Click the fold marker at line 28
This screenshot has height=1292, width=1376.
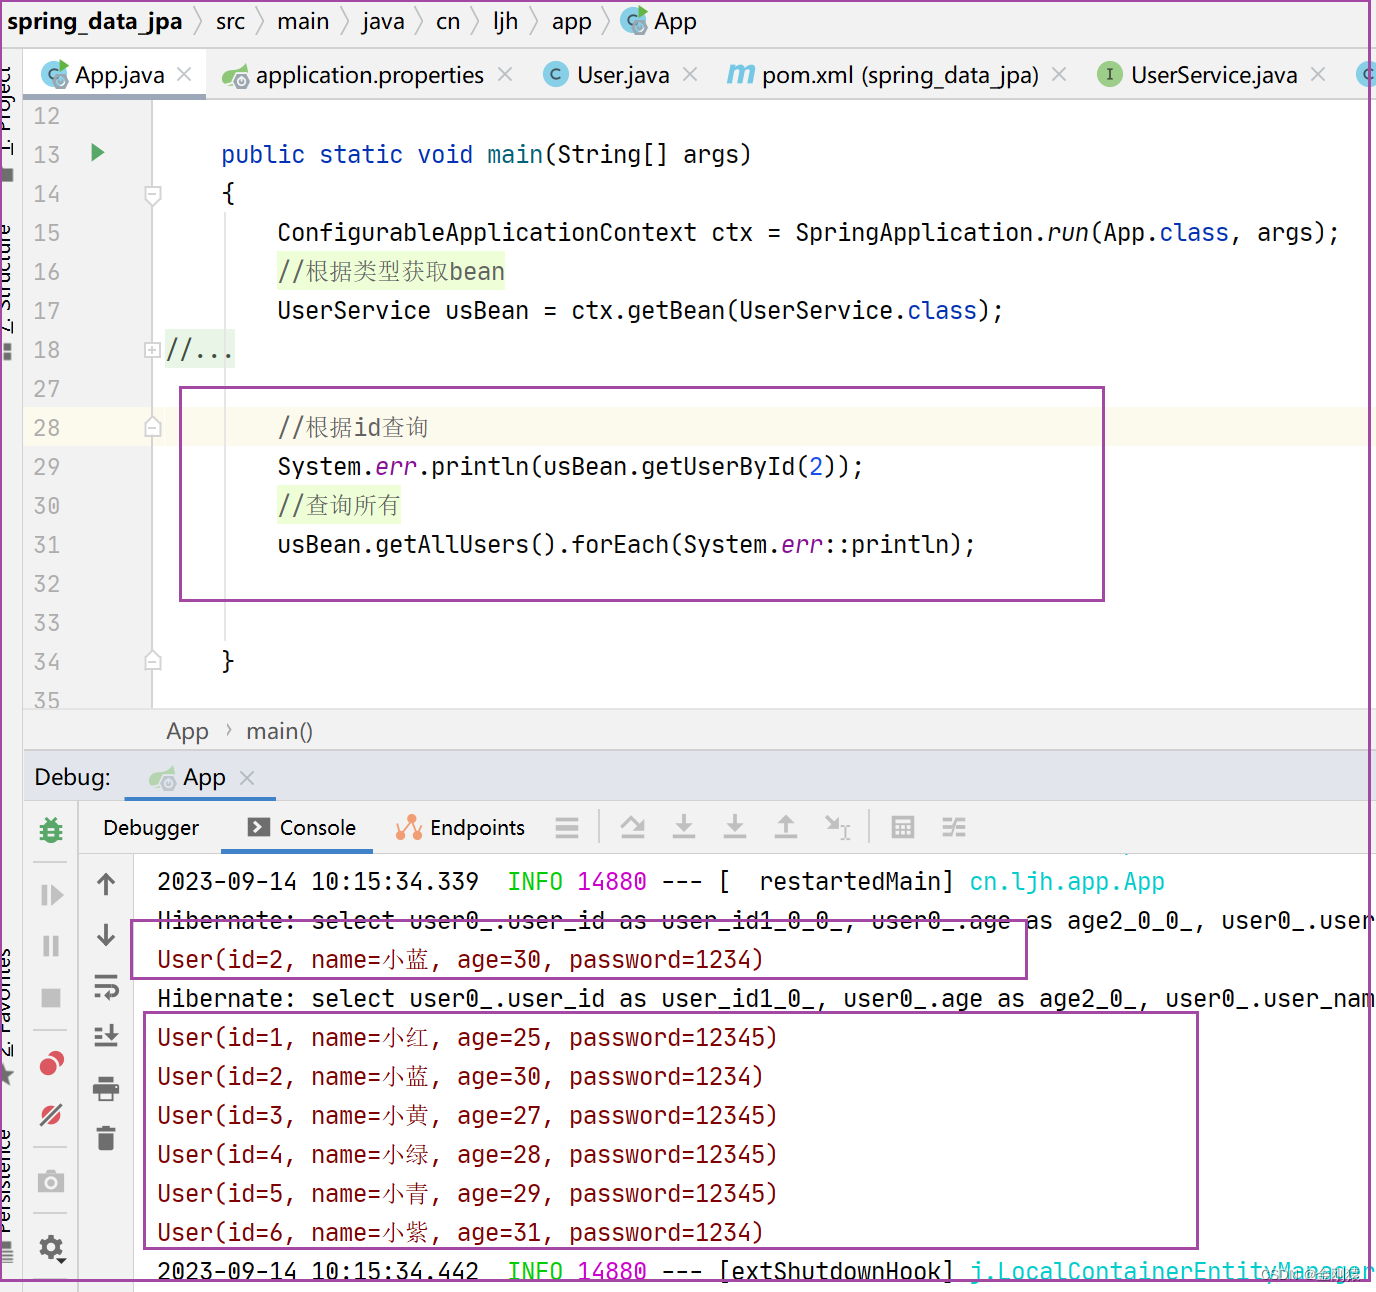click(x=153, y=427)
